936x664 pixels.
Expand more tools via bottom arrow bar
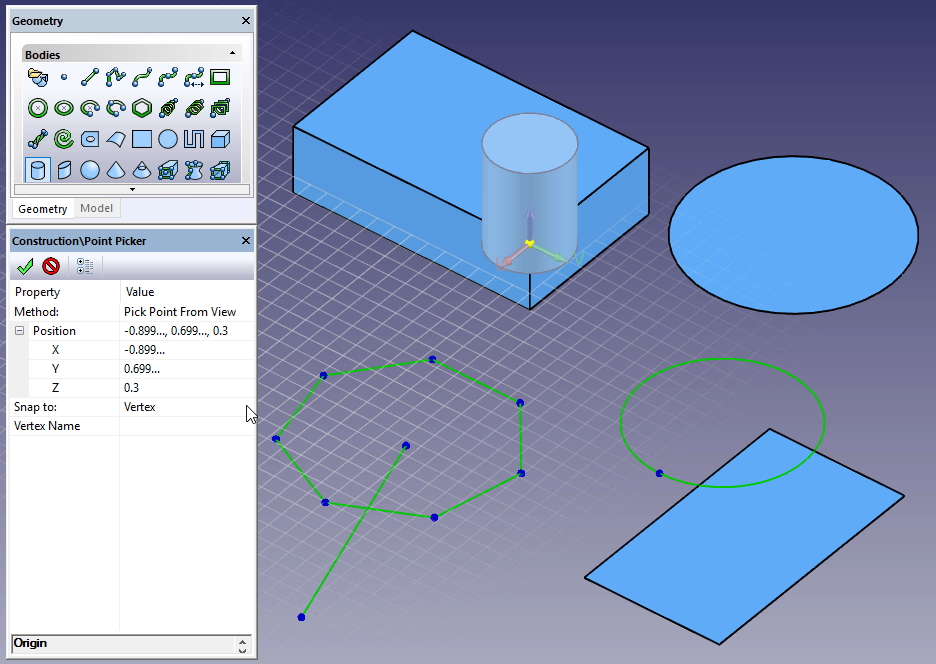pyautogui.click(x=131, y=188)
